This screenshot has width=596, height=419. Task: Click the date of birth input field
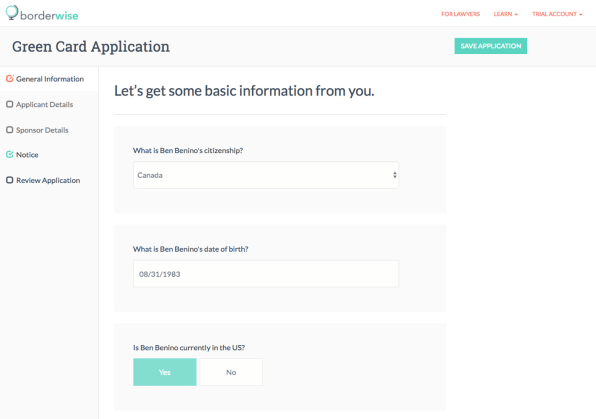[266, 274]
